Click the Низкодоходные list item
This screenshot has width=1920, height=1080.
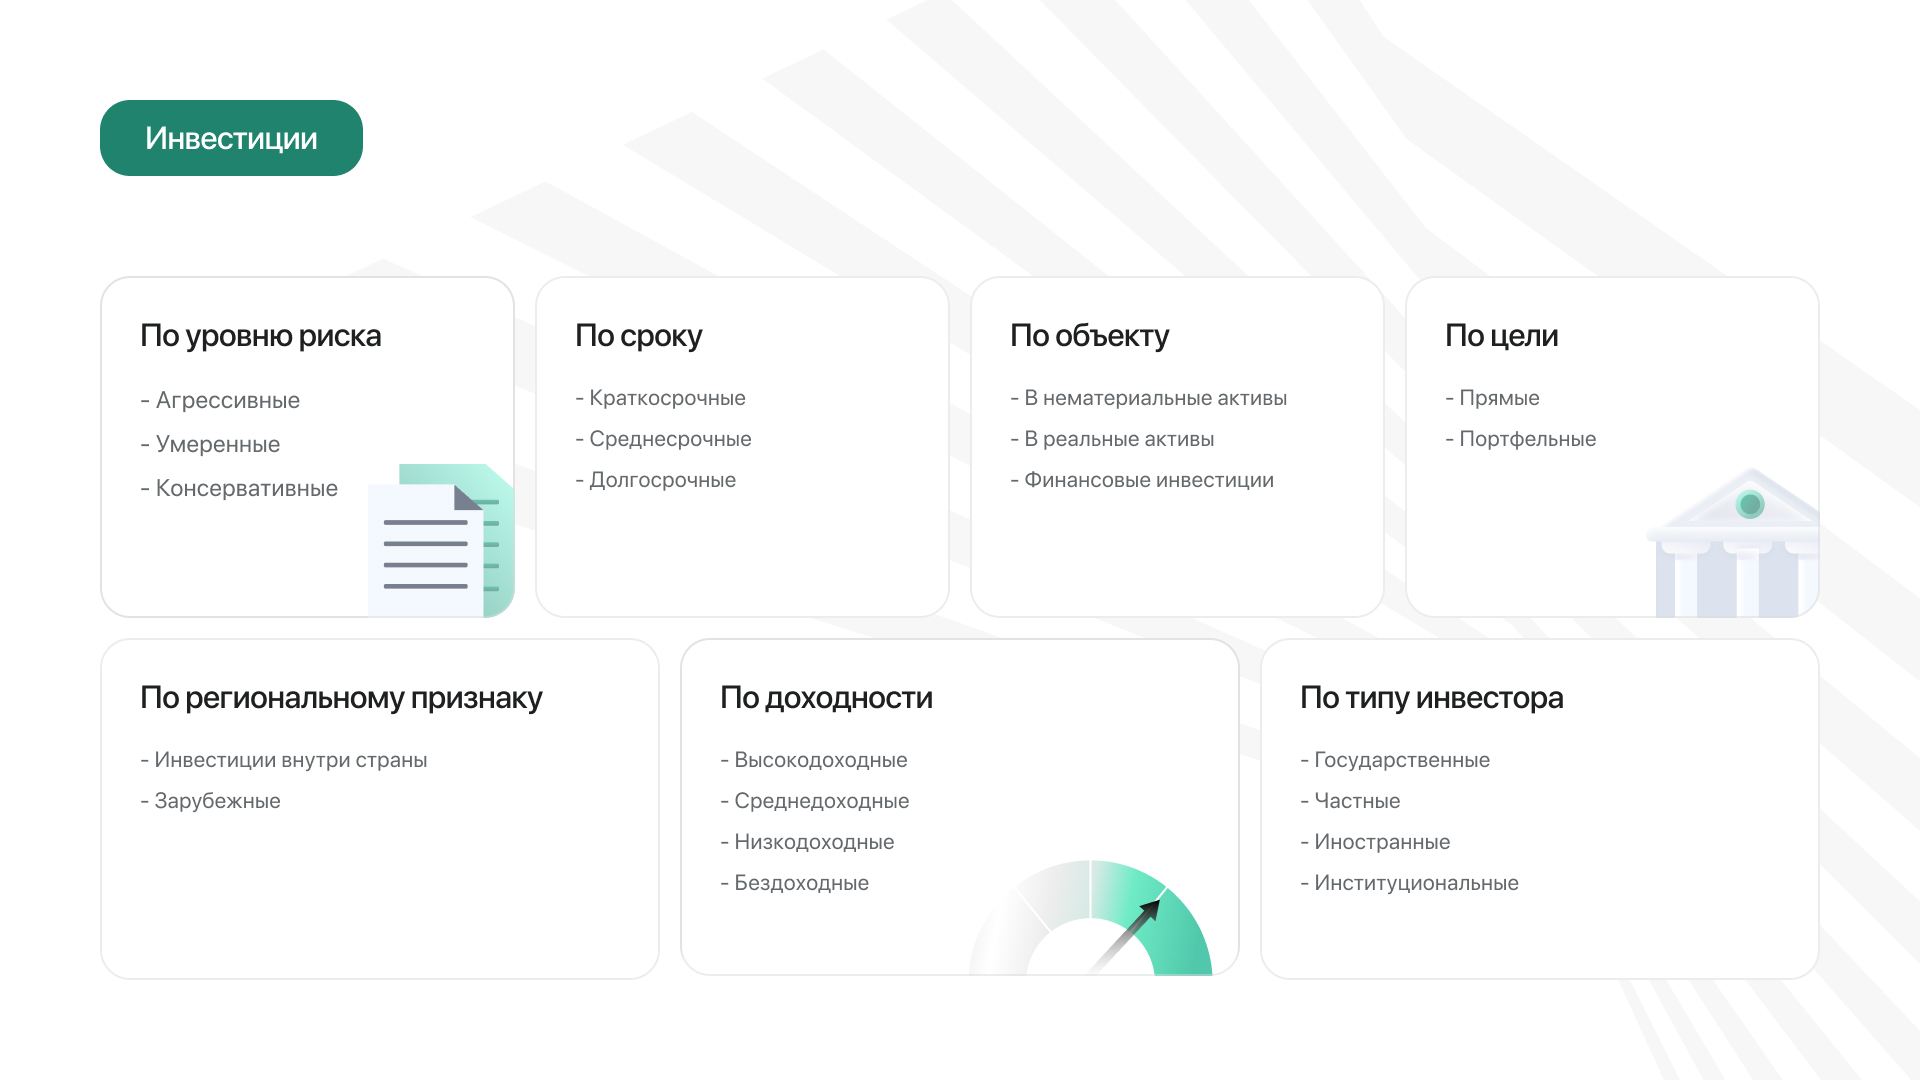[807, 842]
